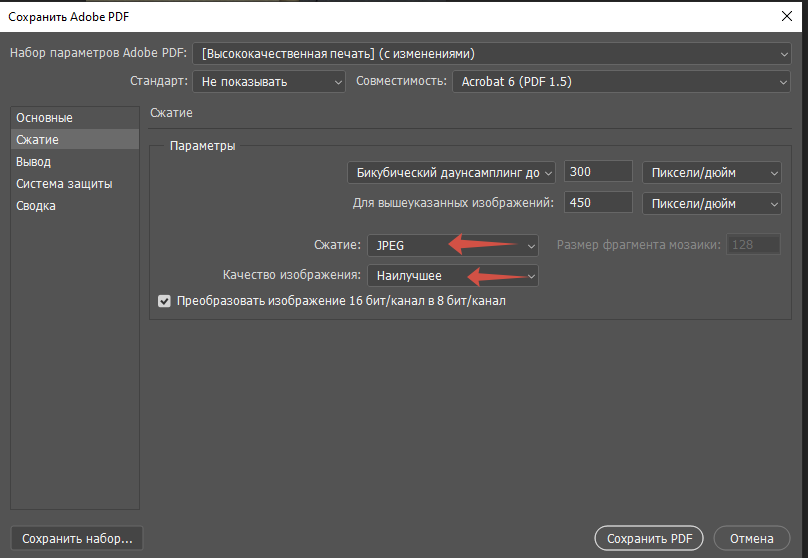The width and height of the screenshot is (808, 558).
Task: Open the Вывод section in the sidebar
Action: pyautogui.click(x=75, y=162)
